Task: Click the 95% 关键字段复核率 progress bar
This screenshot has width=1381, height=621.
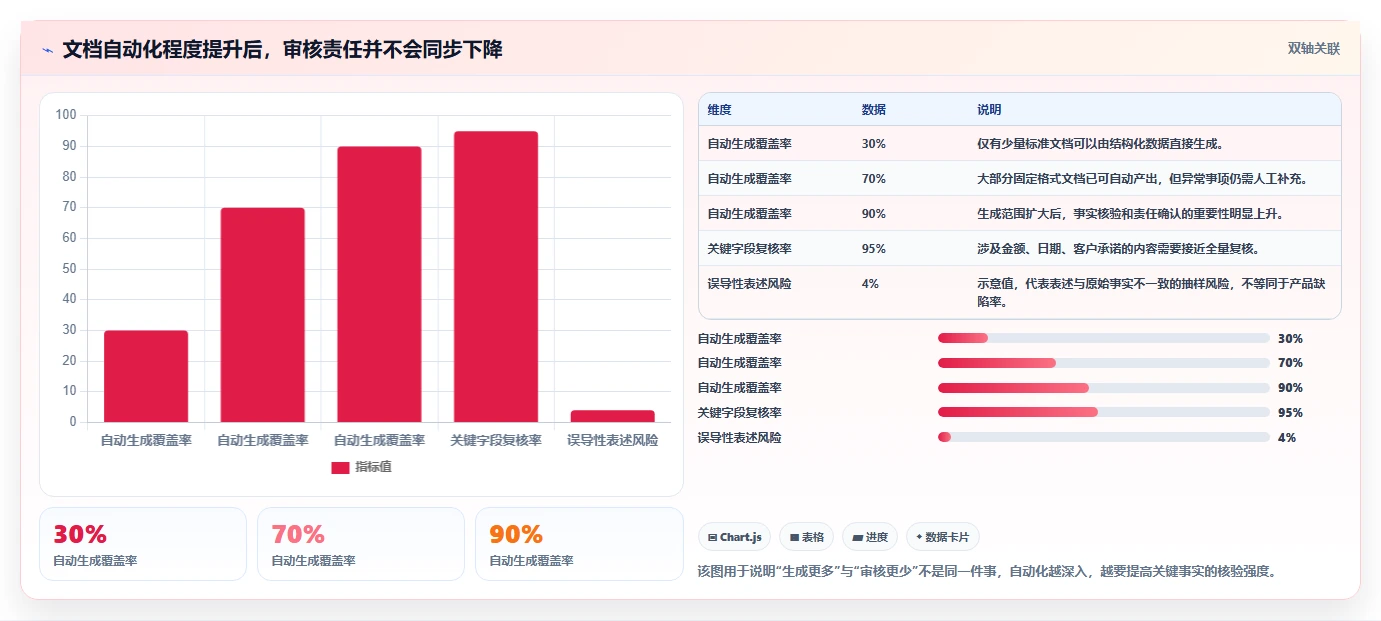Action: pos(1104,412)
